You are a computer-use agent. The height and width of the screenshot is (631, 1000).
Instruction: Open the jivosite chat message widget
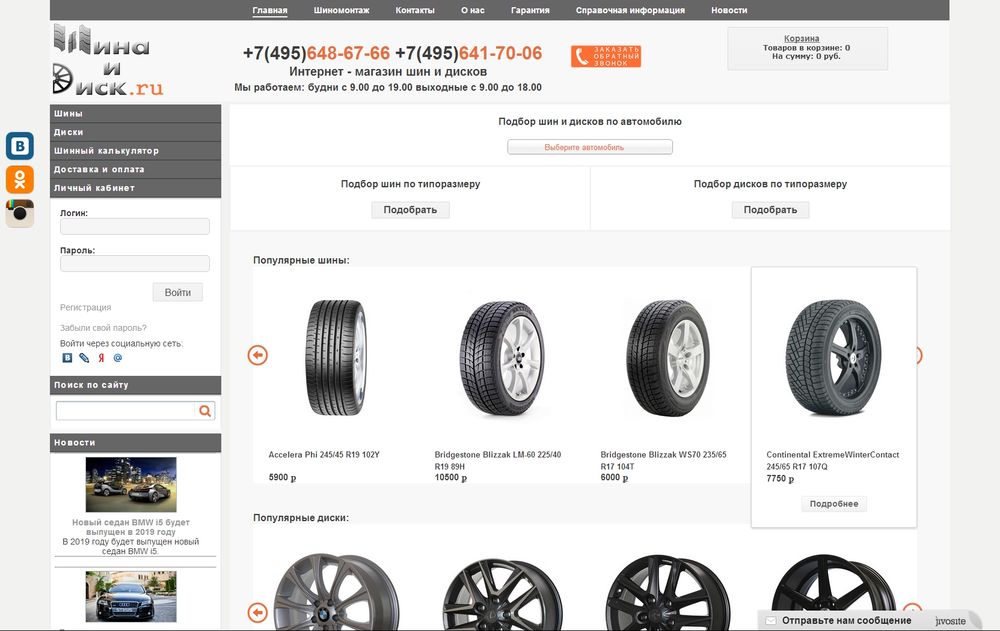pos(870,620)
